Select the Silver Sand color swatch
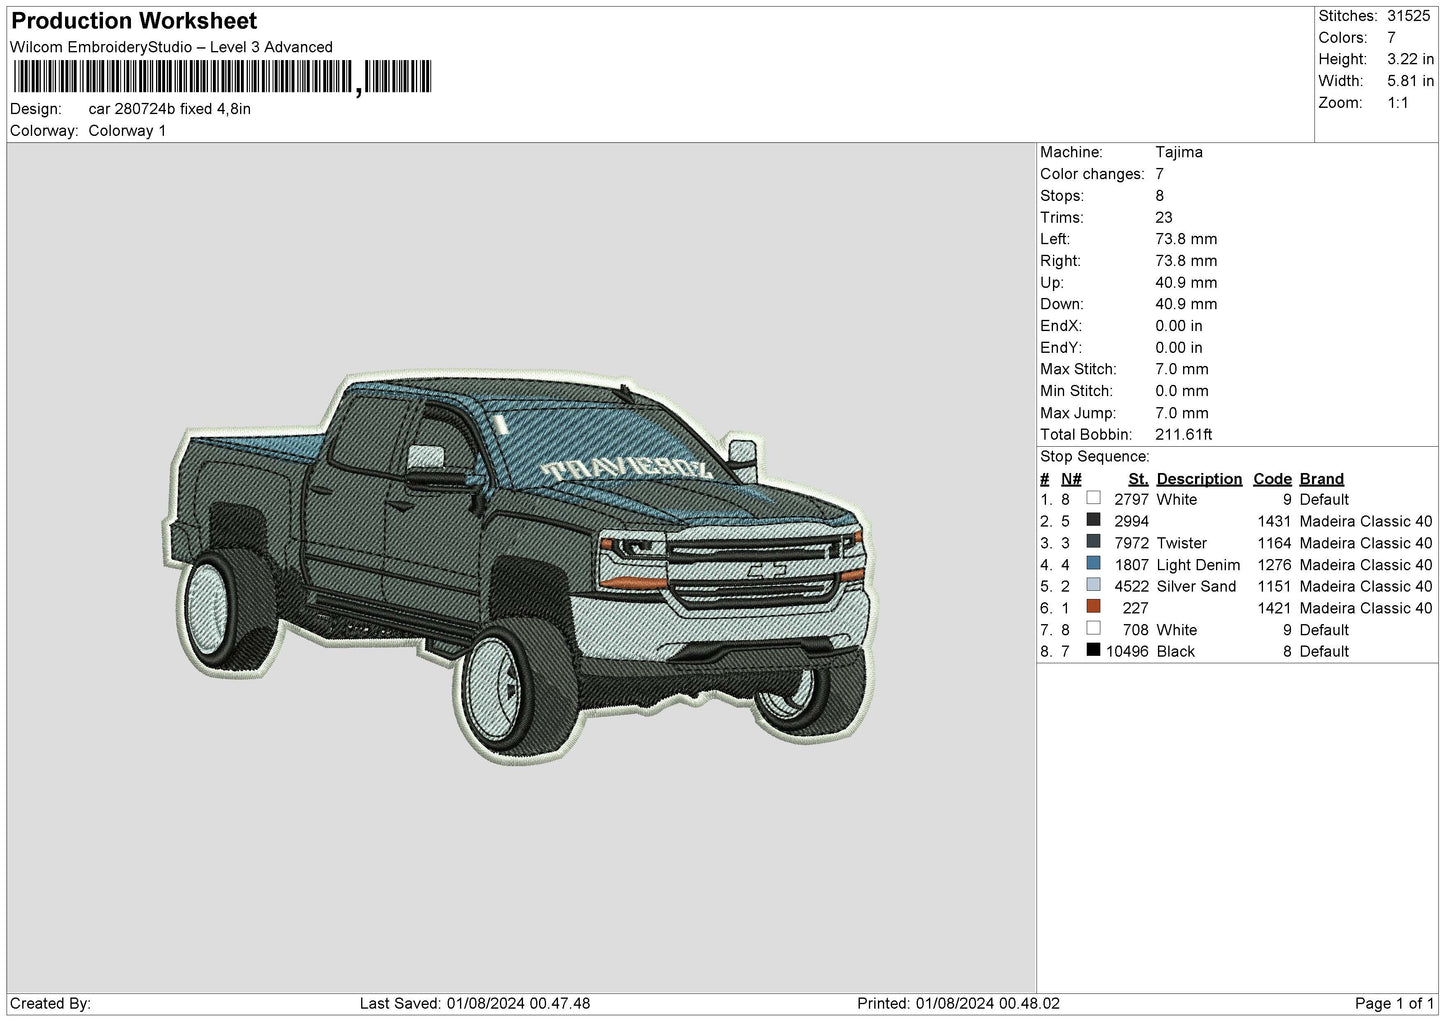 (x=1093, y=585)
